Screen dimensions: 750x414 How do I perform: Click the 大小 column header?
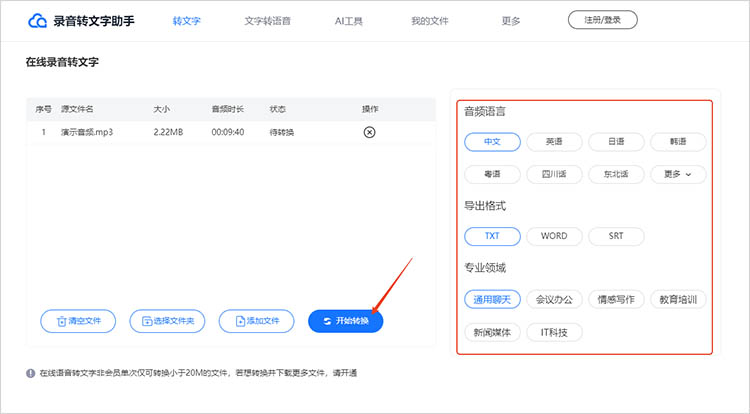[162, 109]
